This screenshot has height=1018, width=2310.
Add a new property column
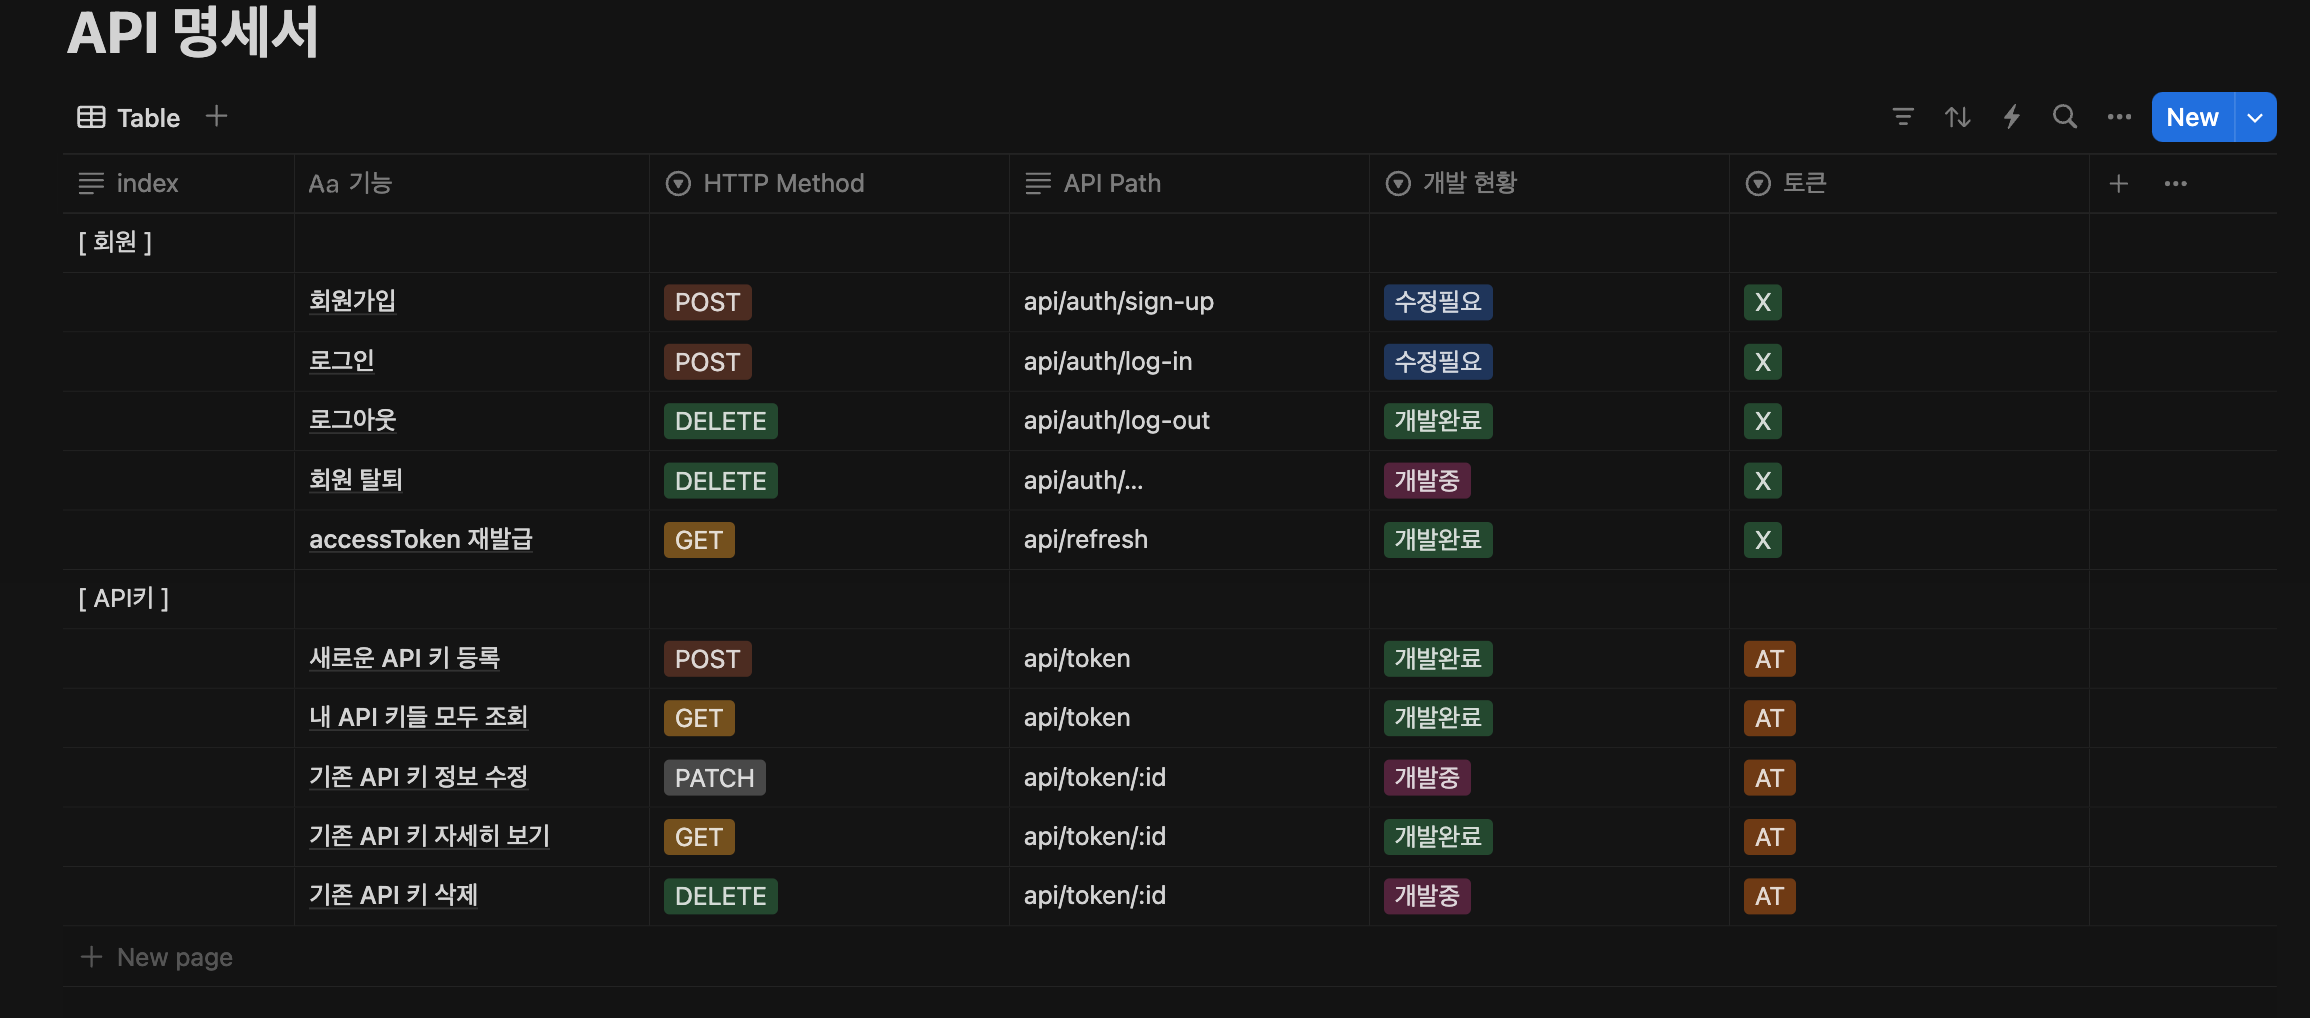pyautogui.click(x=2118, y=183)
